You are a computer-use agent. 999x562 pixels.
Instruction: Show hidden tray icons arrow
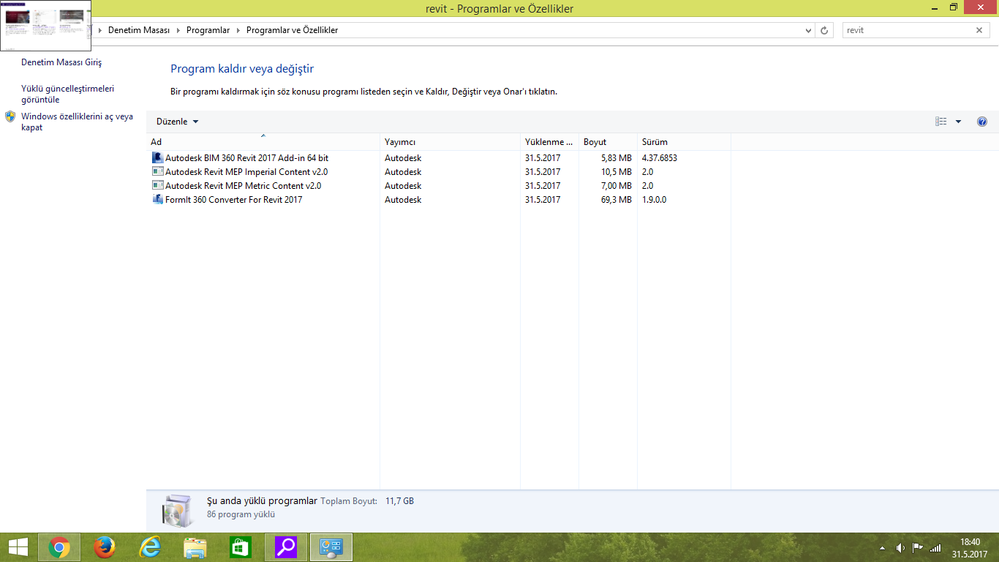click(x=882, y=548)
